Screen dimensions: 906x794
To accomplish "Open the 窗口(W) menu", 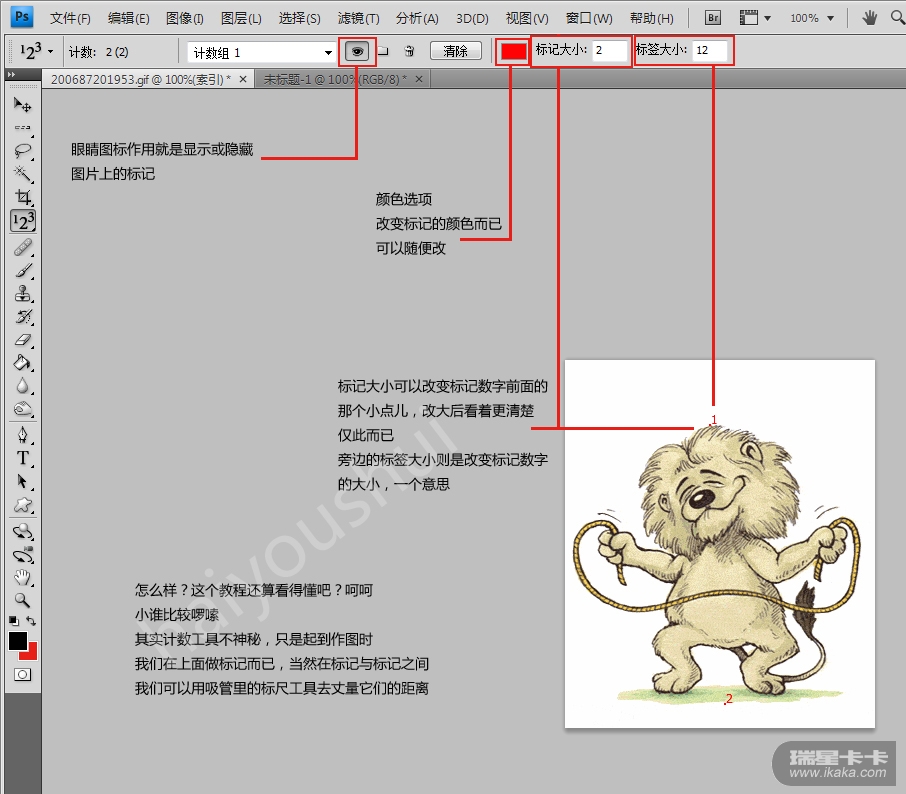I will [x=589, y=18].
